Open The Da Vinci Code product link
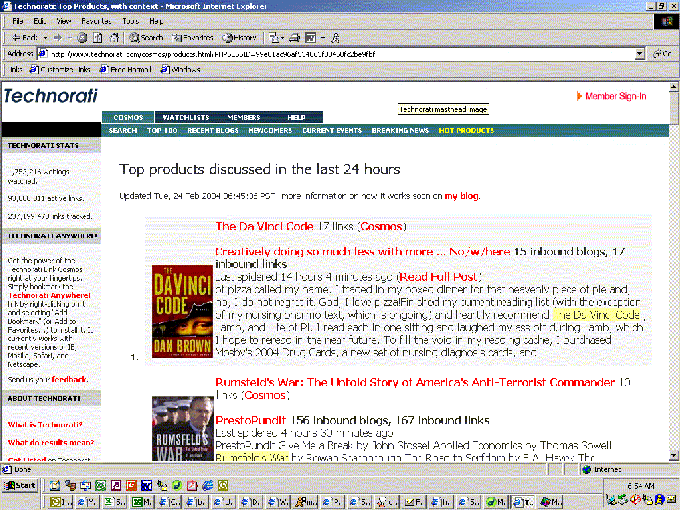Screen dimensions: 680x510 [x=264, y=226]
